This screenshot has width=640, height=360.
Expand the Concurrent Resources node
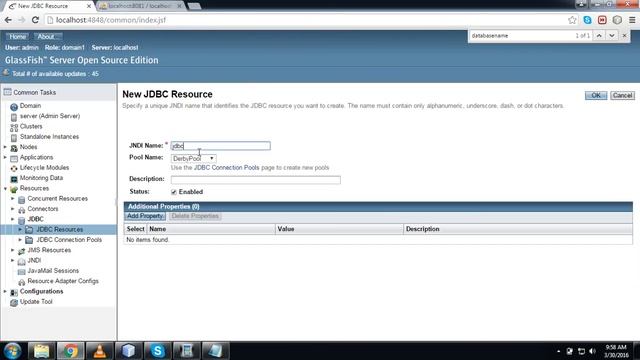(x=12, y=198)
